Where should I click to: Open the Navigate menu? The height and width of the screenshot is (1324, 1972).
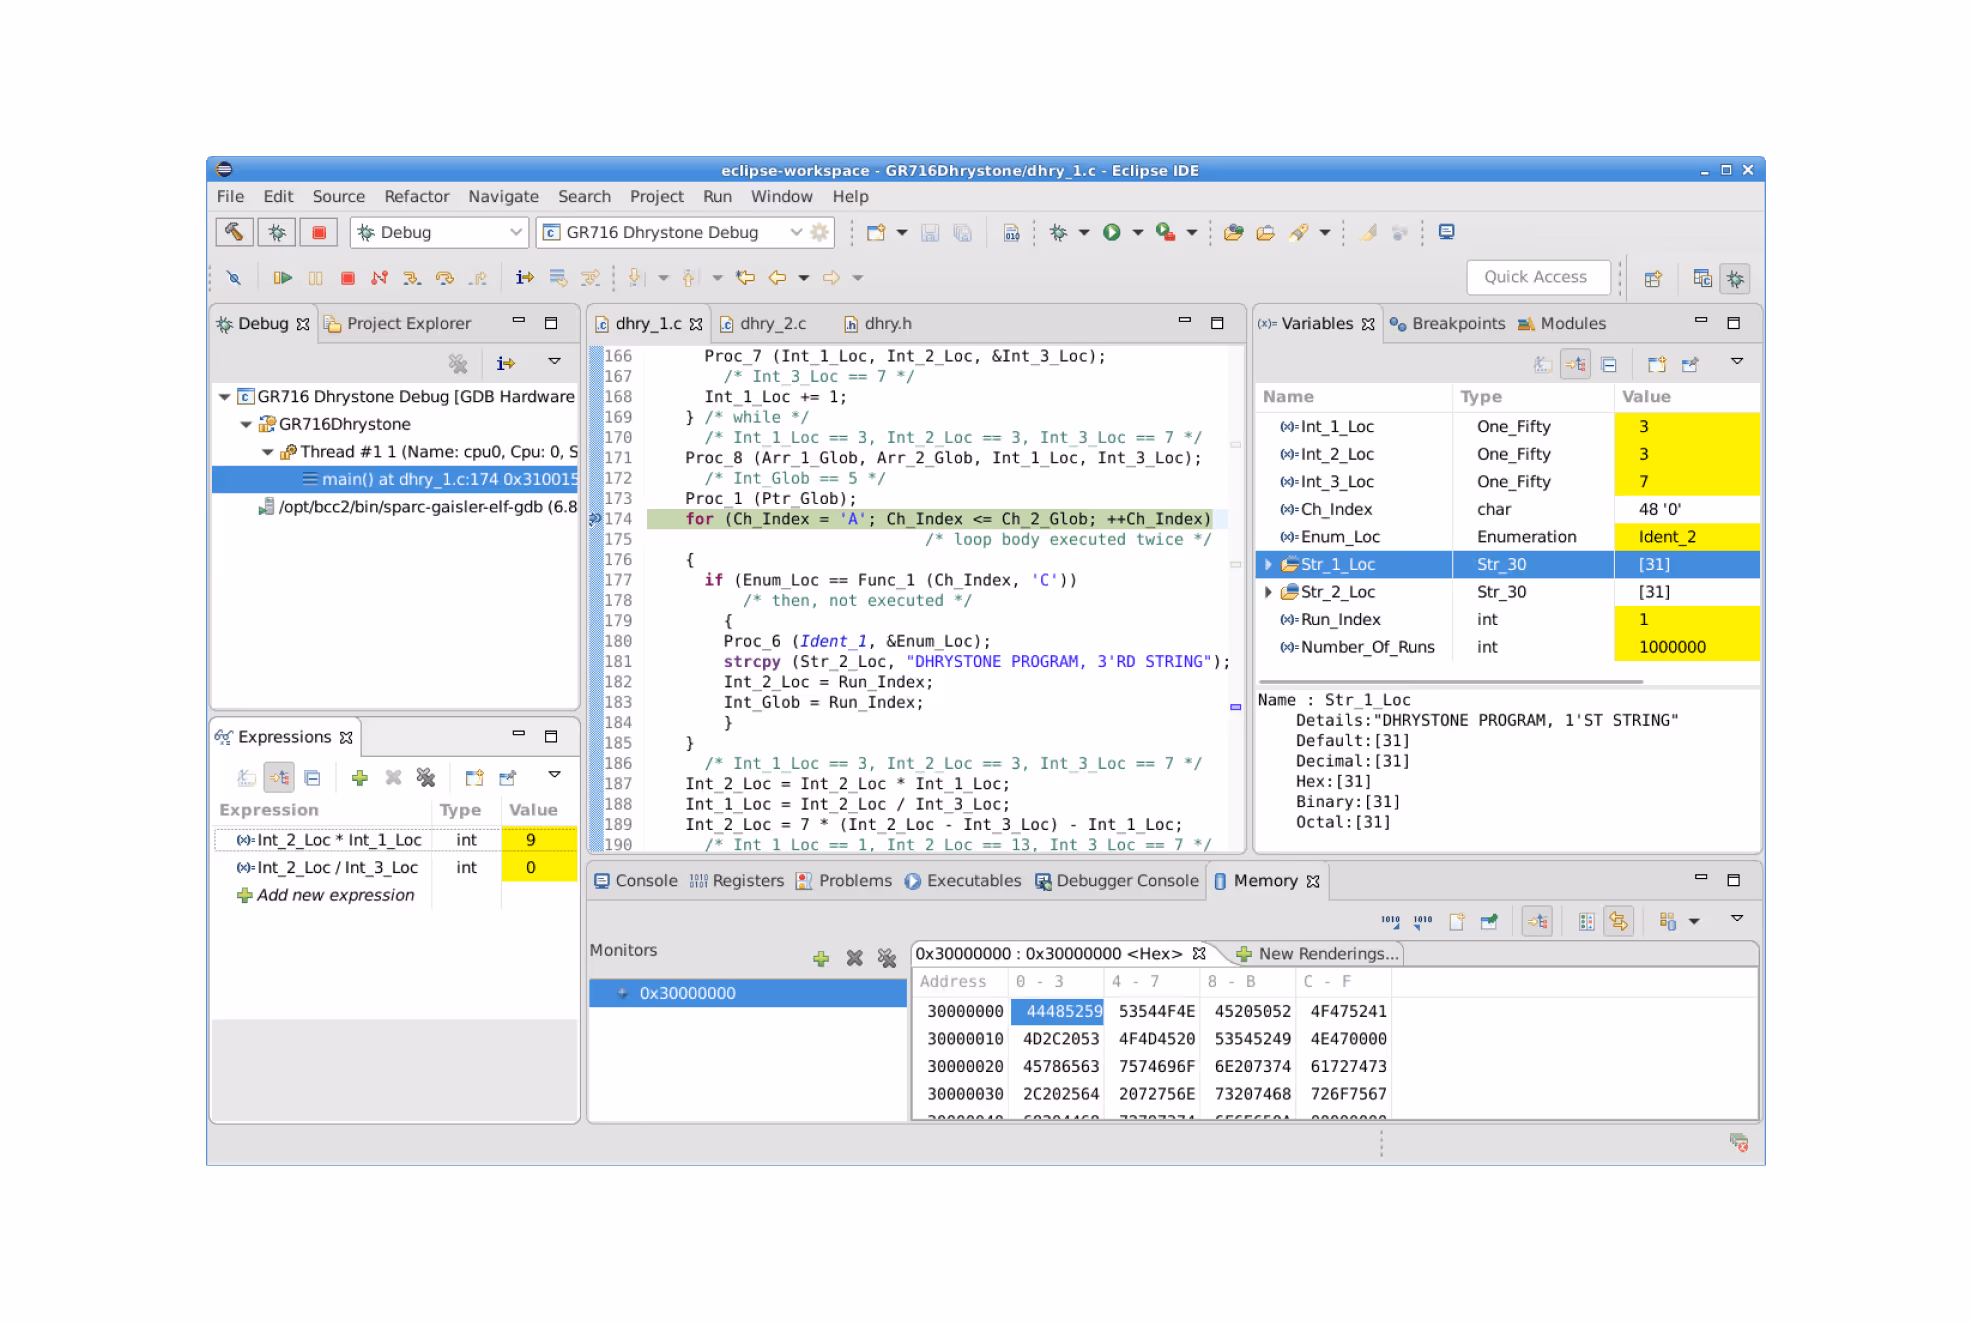[503, 196]
